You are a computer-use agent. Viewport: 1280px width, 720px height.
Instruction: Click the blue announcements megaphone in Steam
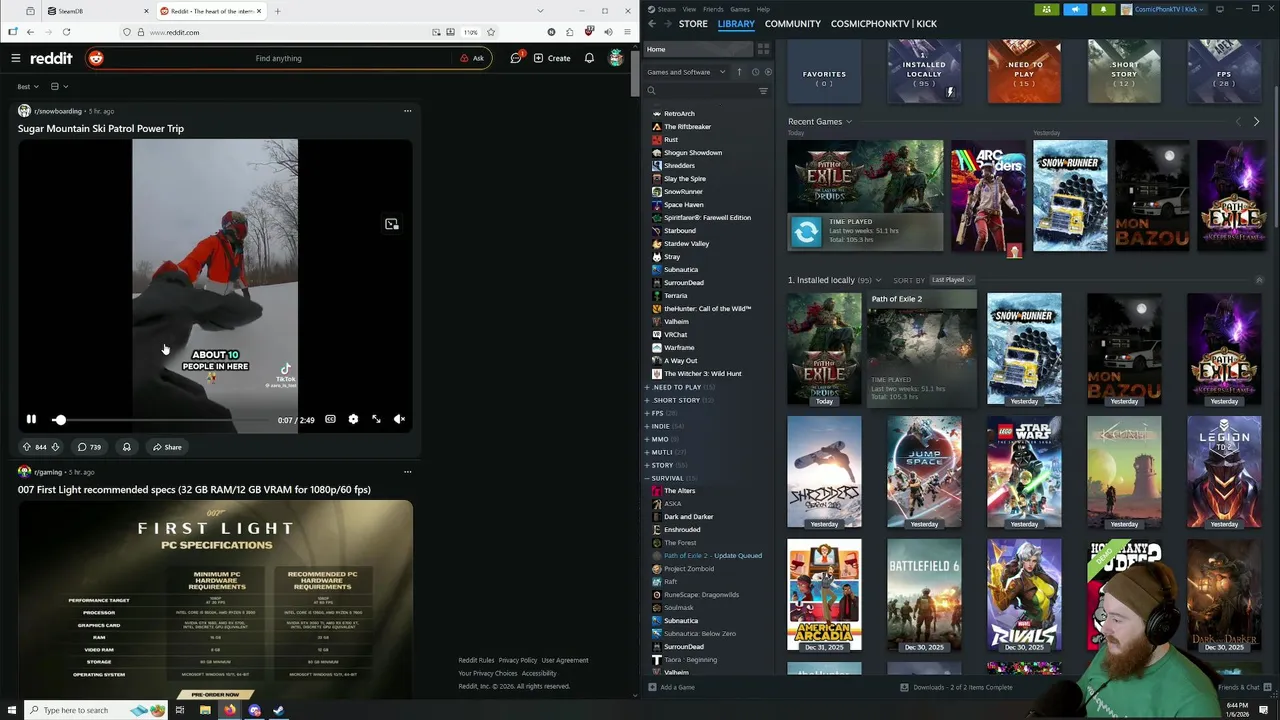(x=1075, y=9)
